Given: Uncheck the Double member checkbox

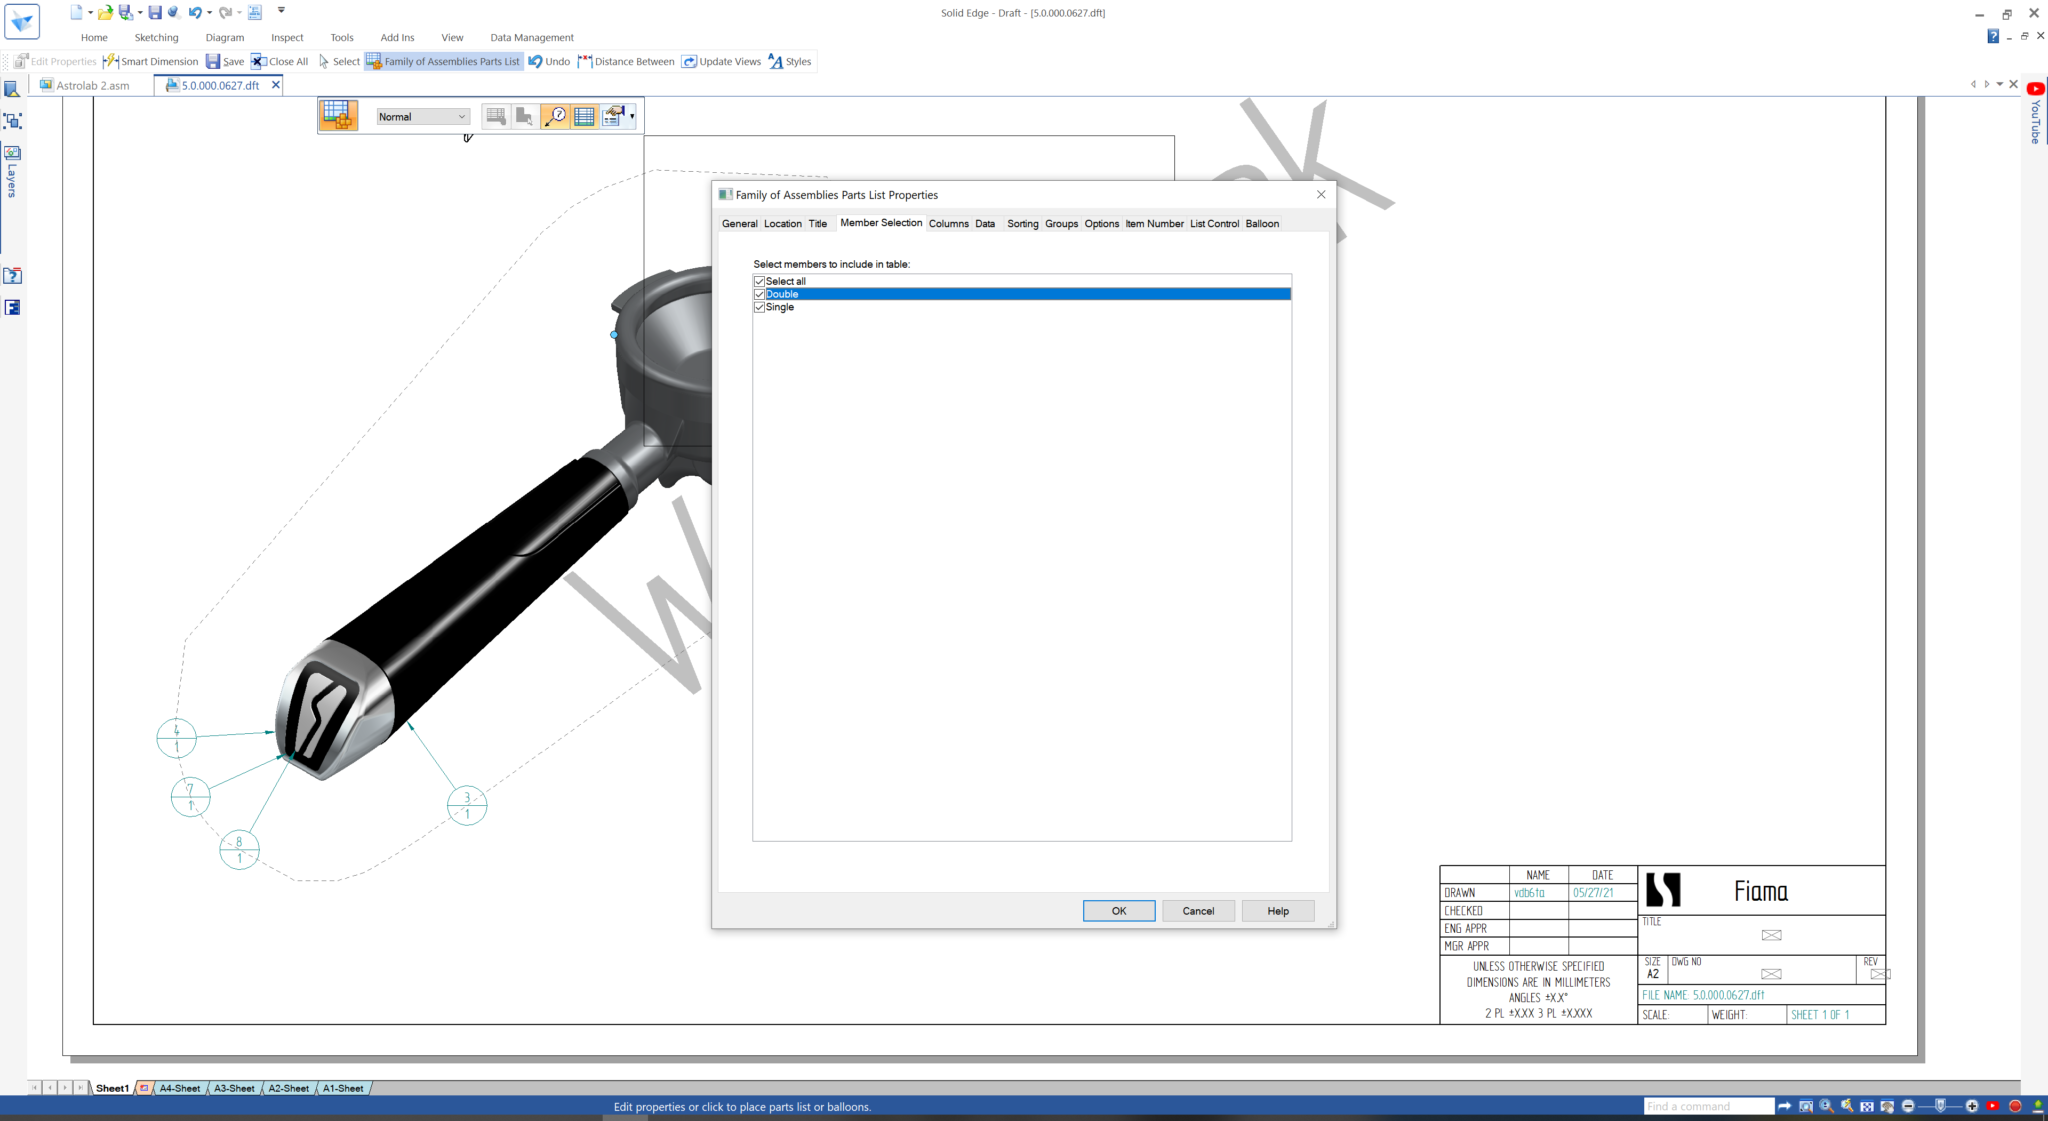Looking at the screenshot, I should coord(759,294).
